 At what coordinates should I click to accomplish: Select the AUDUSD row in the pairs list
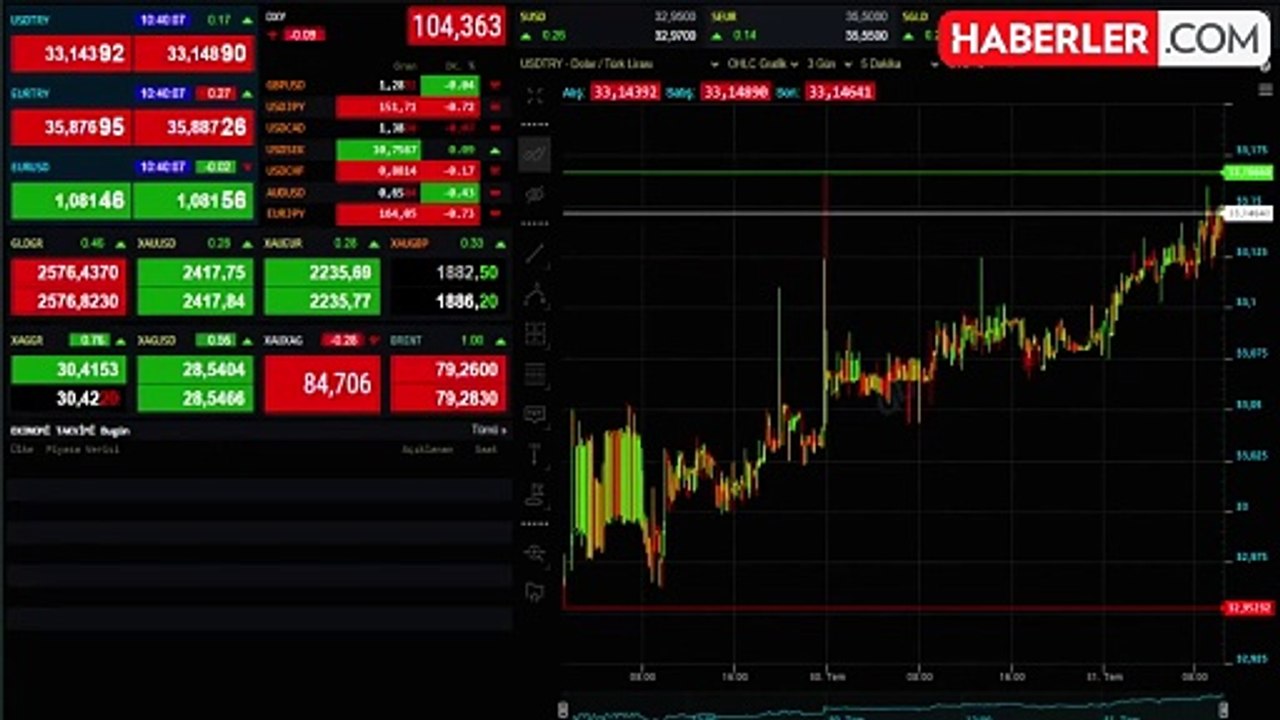(384, 193)
